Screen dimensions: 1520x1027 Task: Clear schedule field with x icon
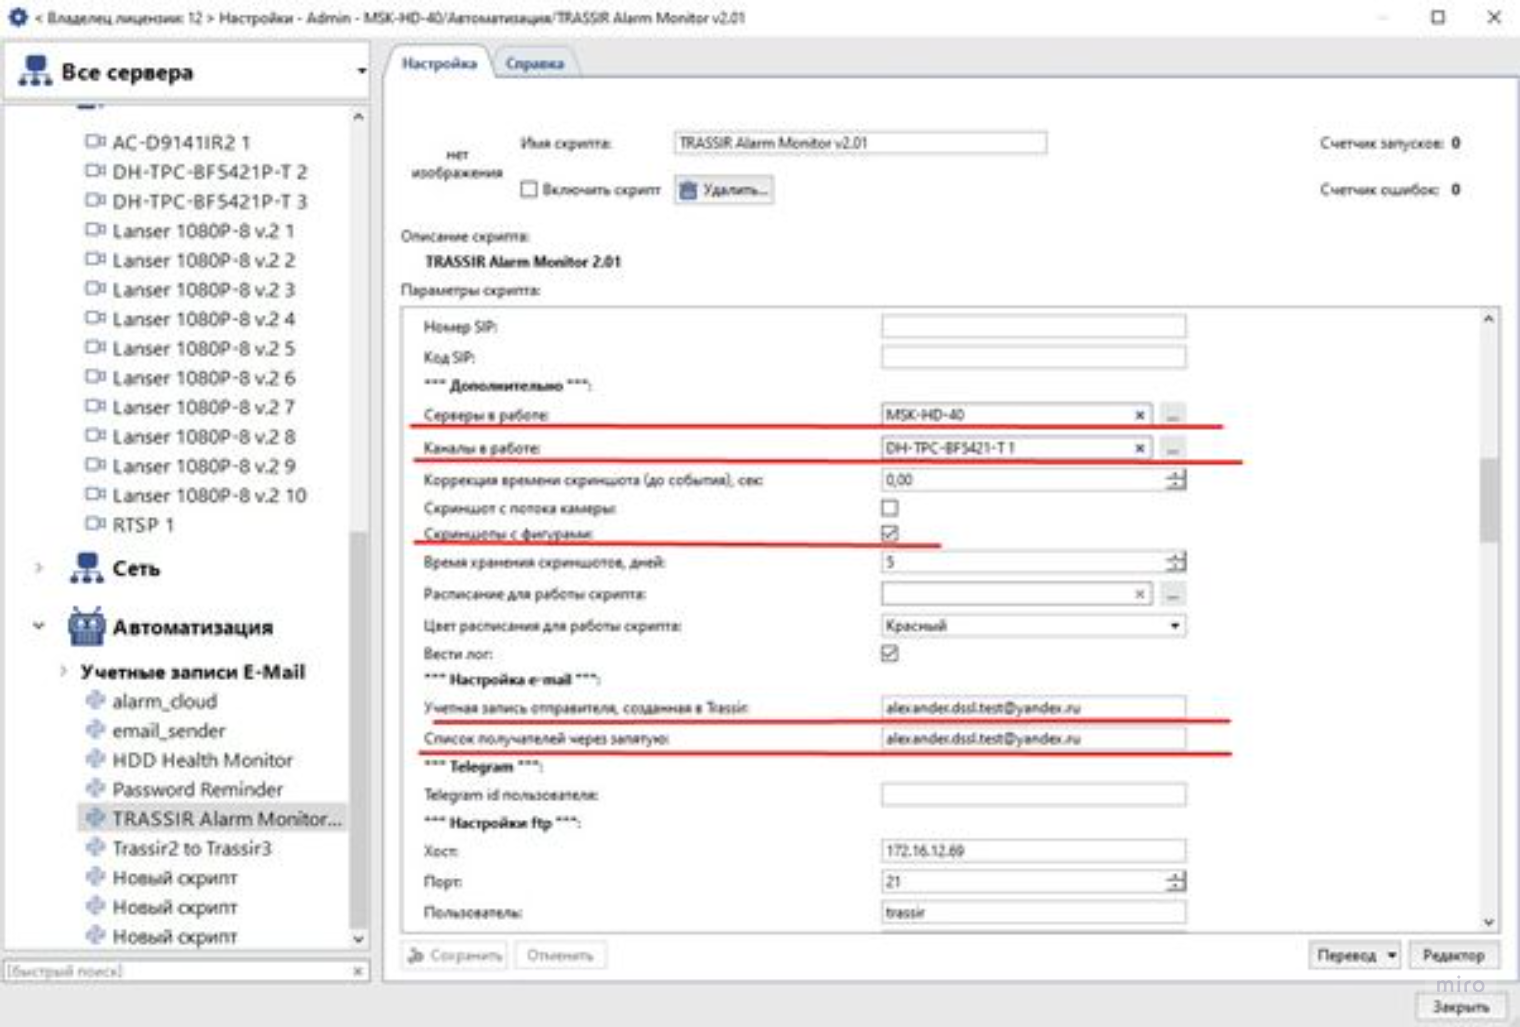tap(1139, 594)
